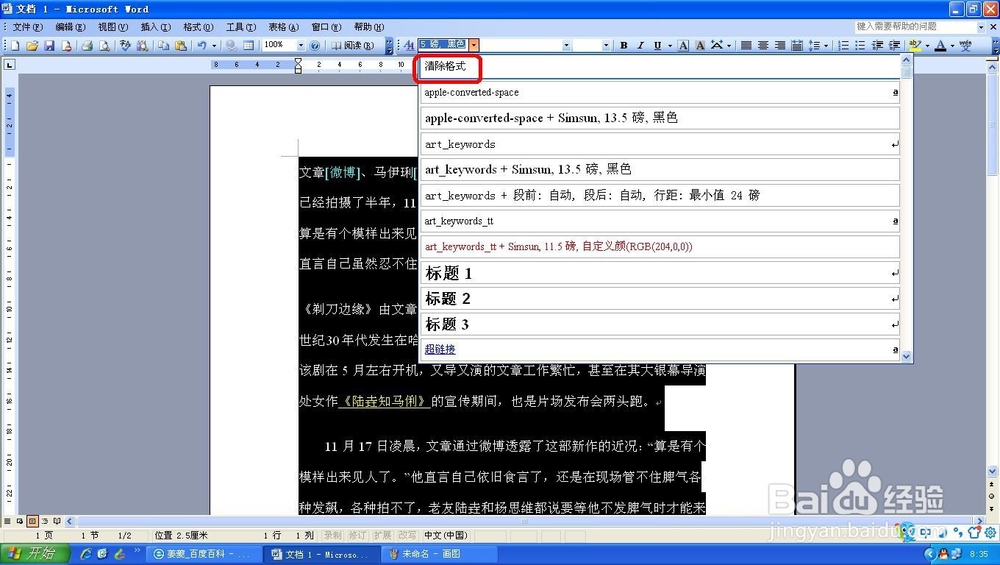Choose 标题 1 style from list
The width and height of the screenshot is (1000, 565).
coord(659,273)
